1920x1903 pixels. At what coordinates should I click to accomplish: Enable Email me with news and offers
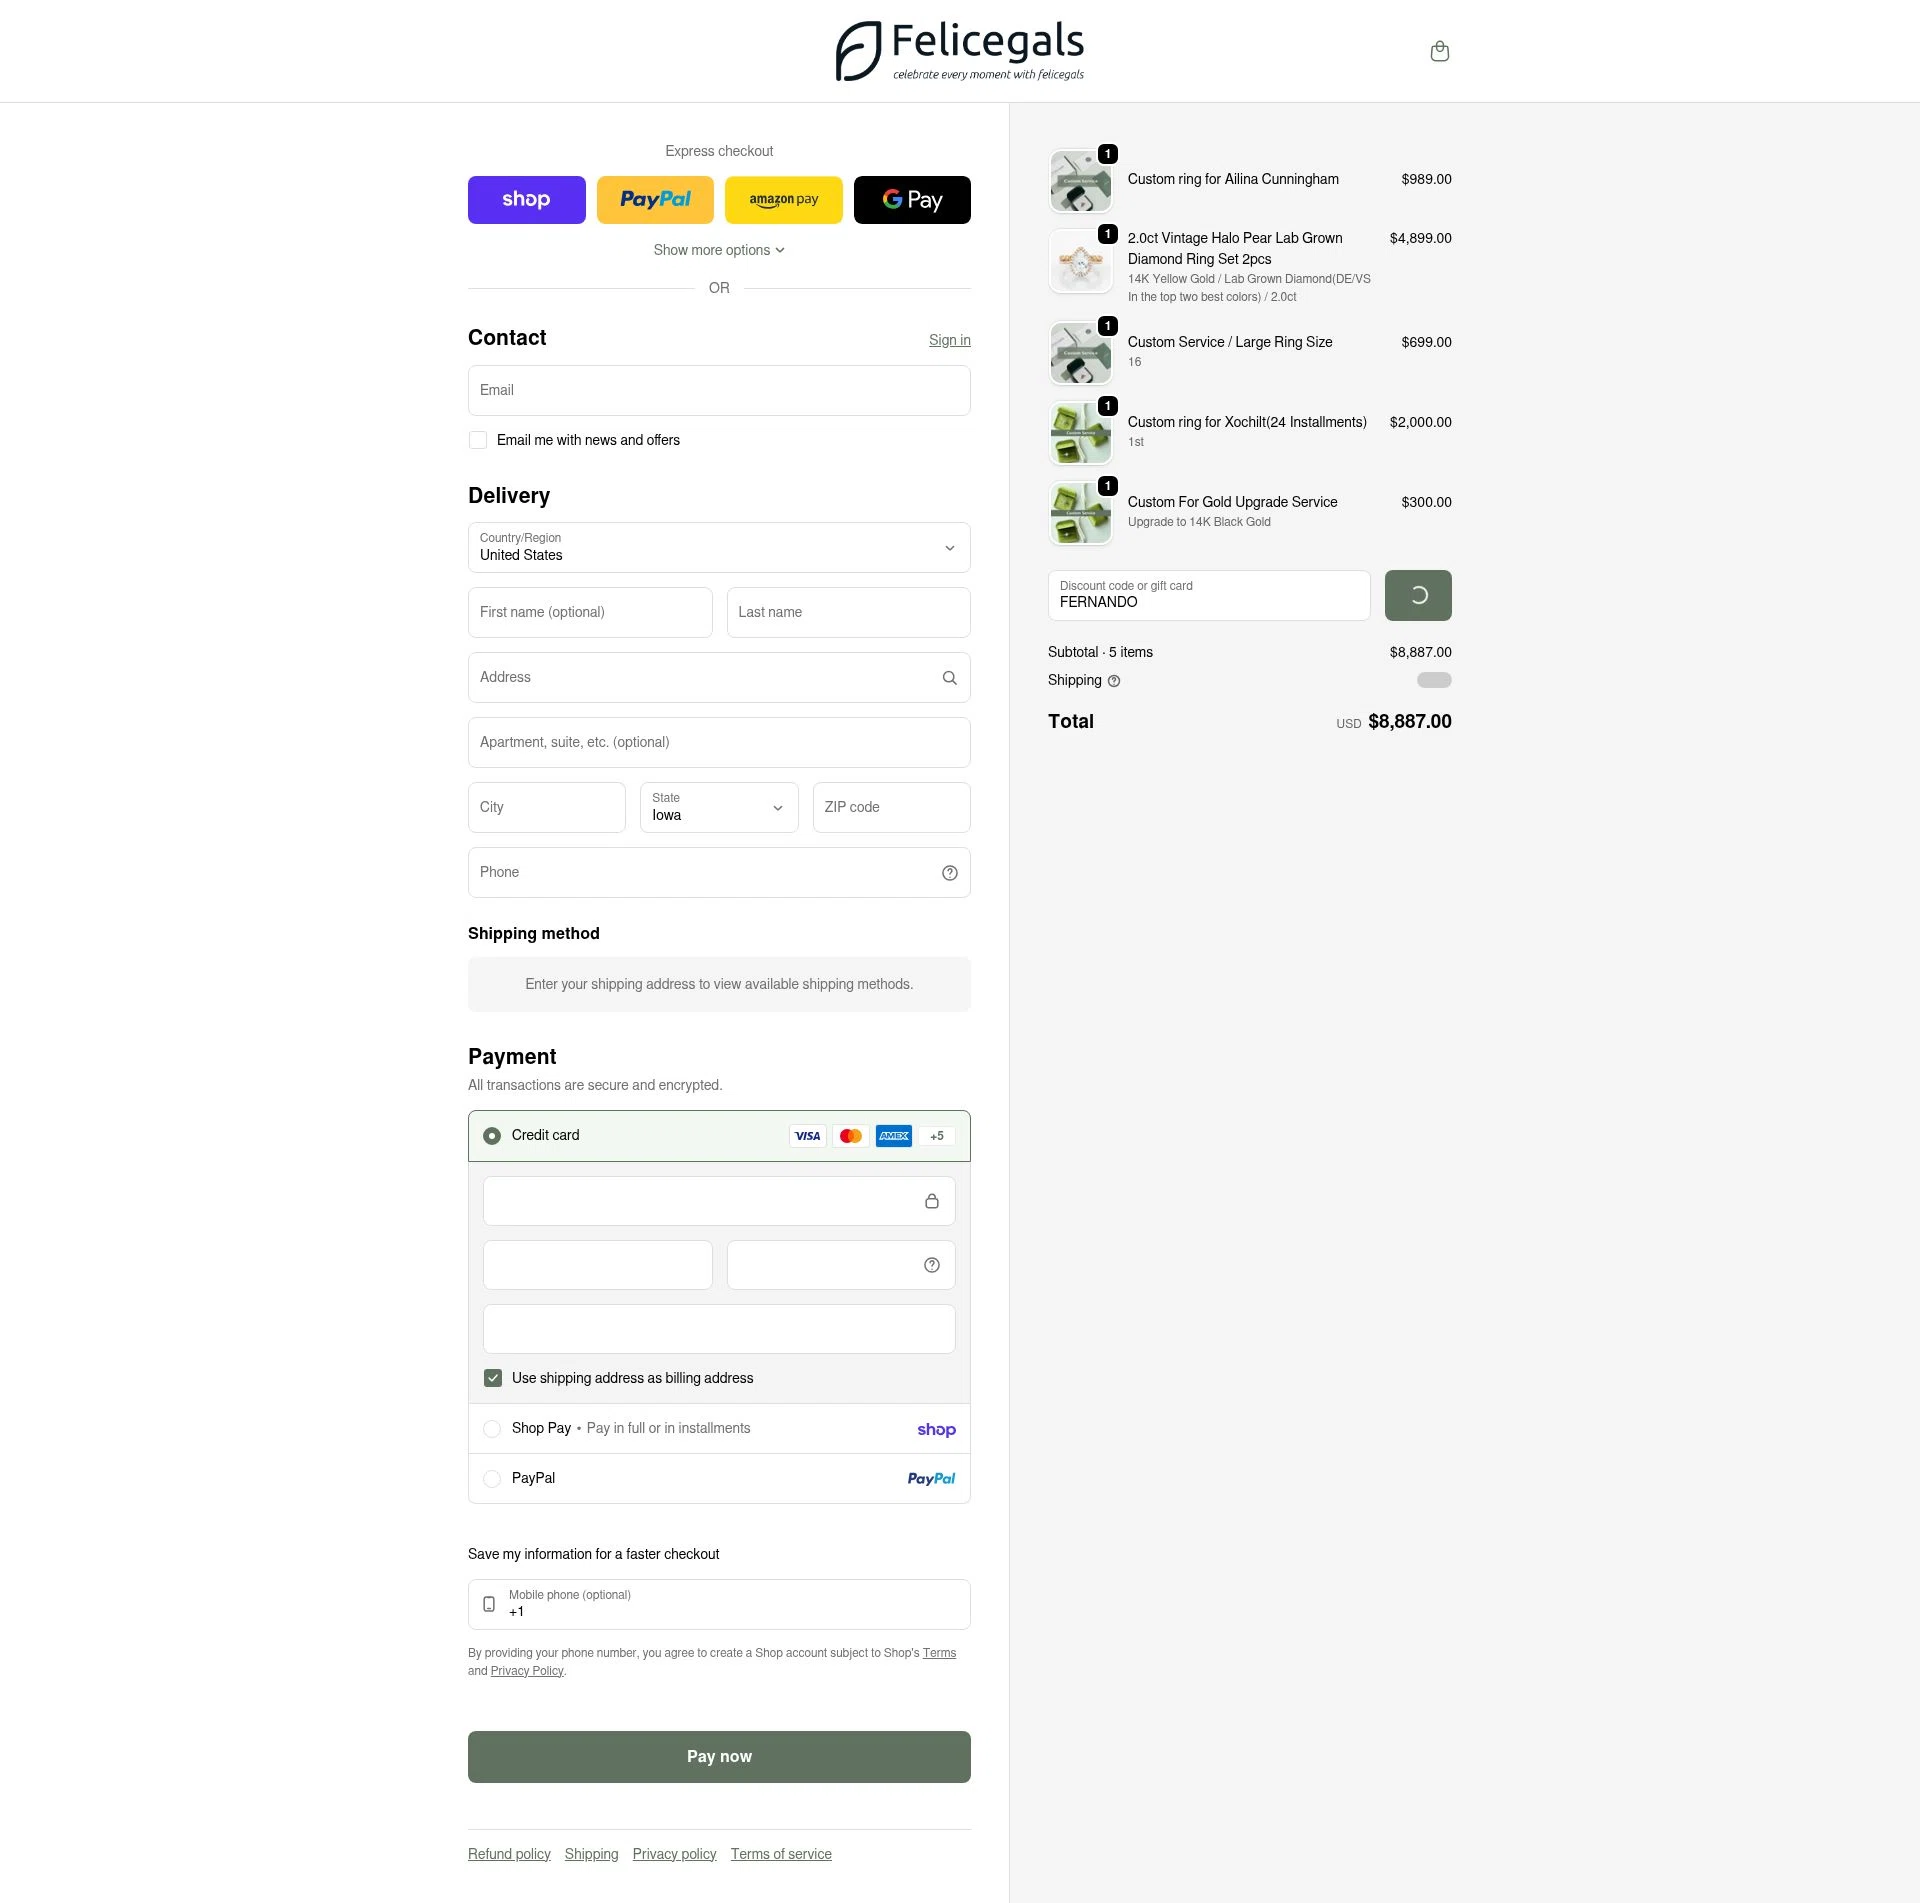[478, 440]
